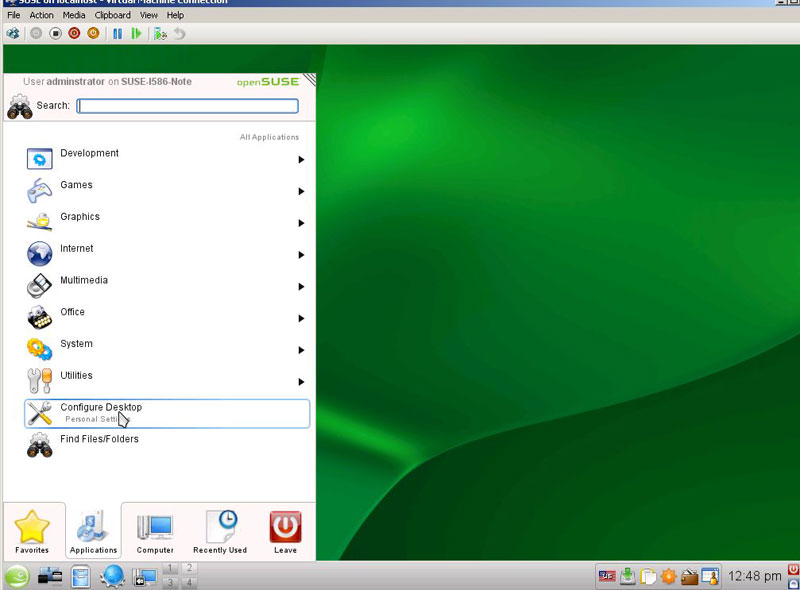Expand the Multimedia submenu arrow
The image size is (800, 590).
(301, 287)
